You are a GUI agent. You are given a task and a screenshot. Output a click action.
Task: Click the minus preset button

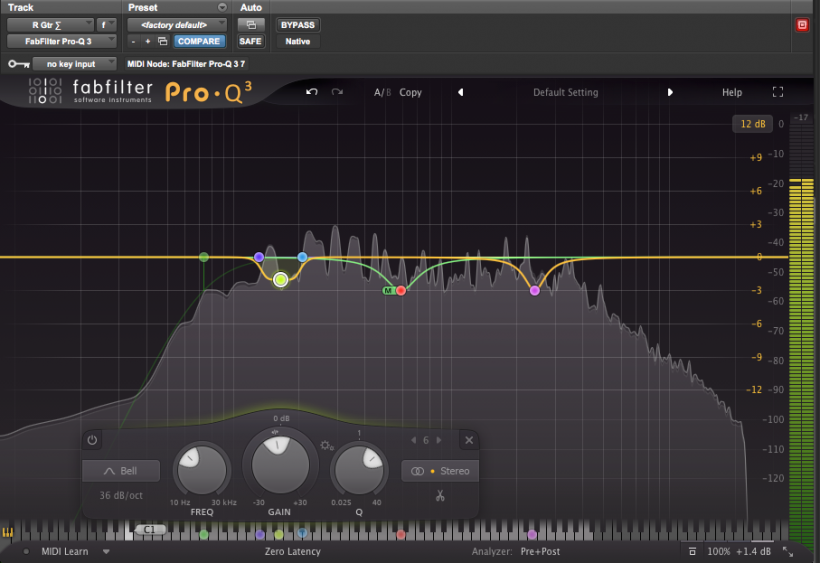tap(133, 41)
